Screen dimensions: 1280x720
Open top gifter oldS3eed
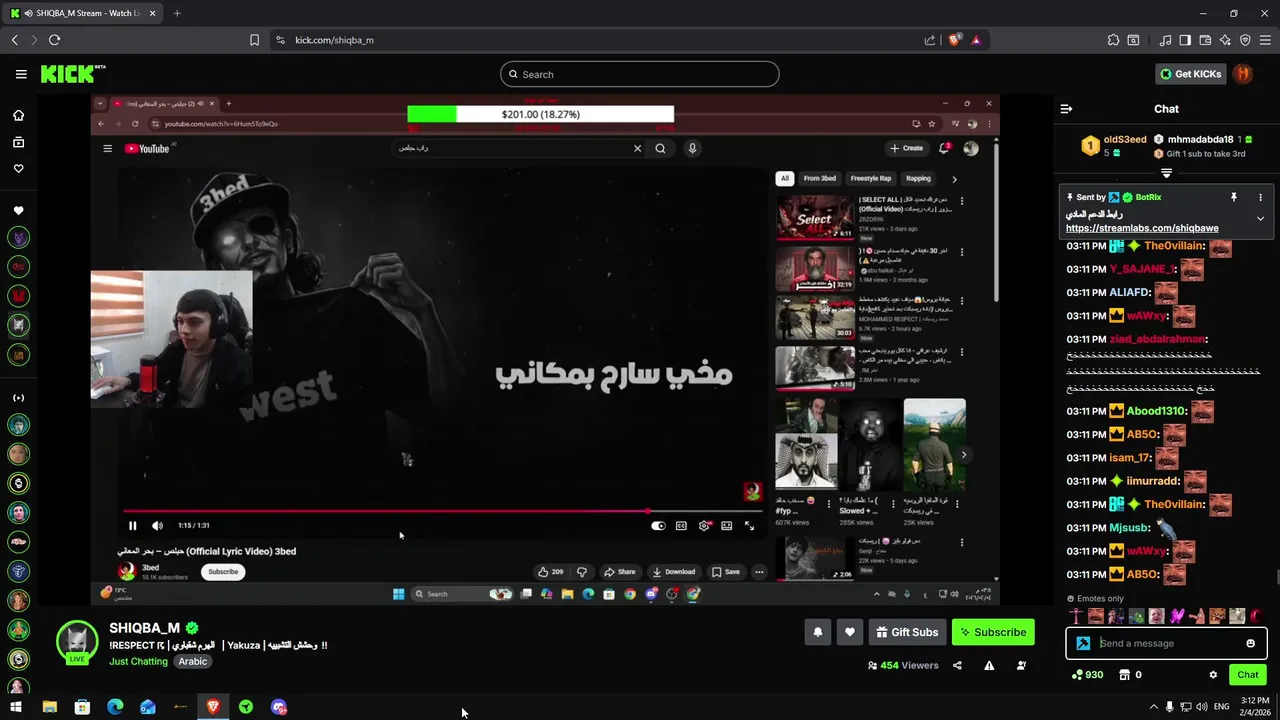[x=1125, y=140]
